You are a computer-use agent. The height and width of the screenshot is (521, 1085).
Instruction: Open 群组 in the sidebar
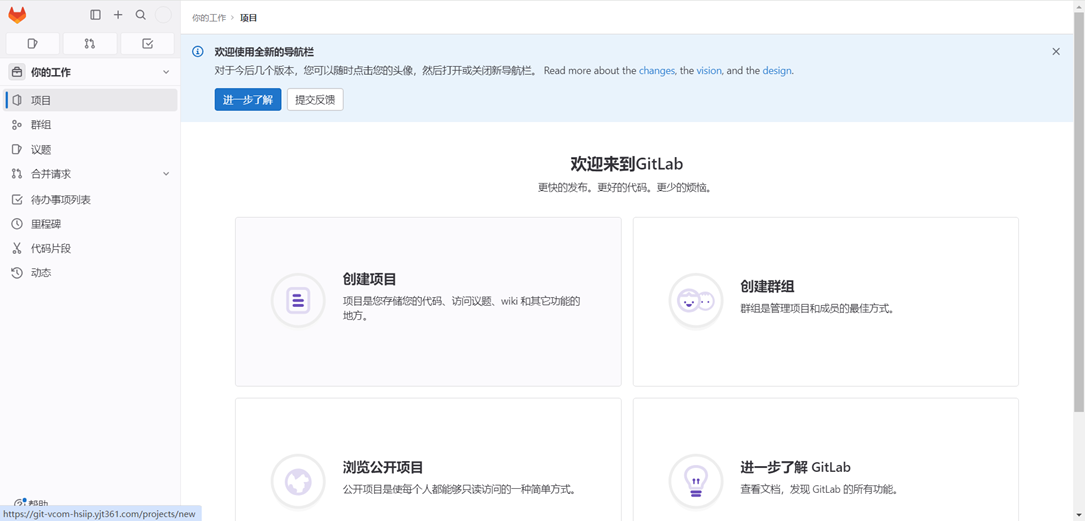click(91, 125)
